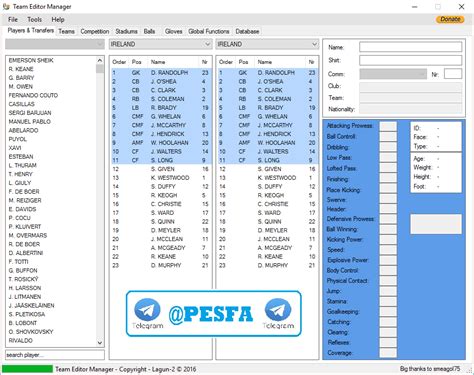Click the Attacking Prowess value box
This screenshot has width=474, height=375.
(x=388, y=126)
